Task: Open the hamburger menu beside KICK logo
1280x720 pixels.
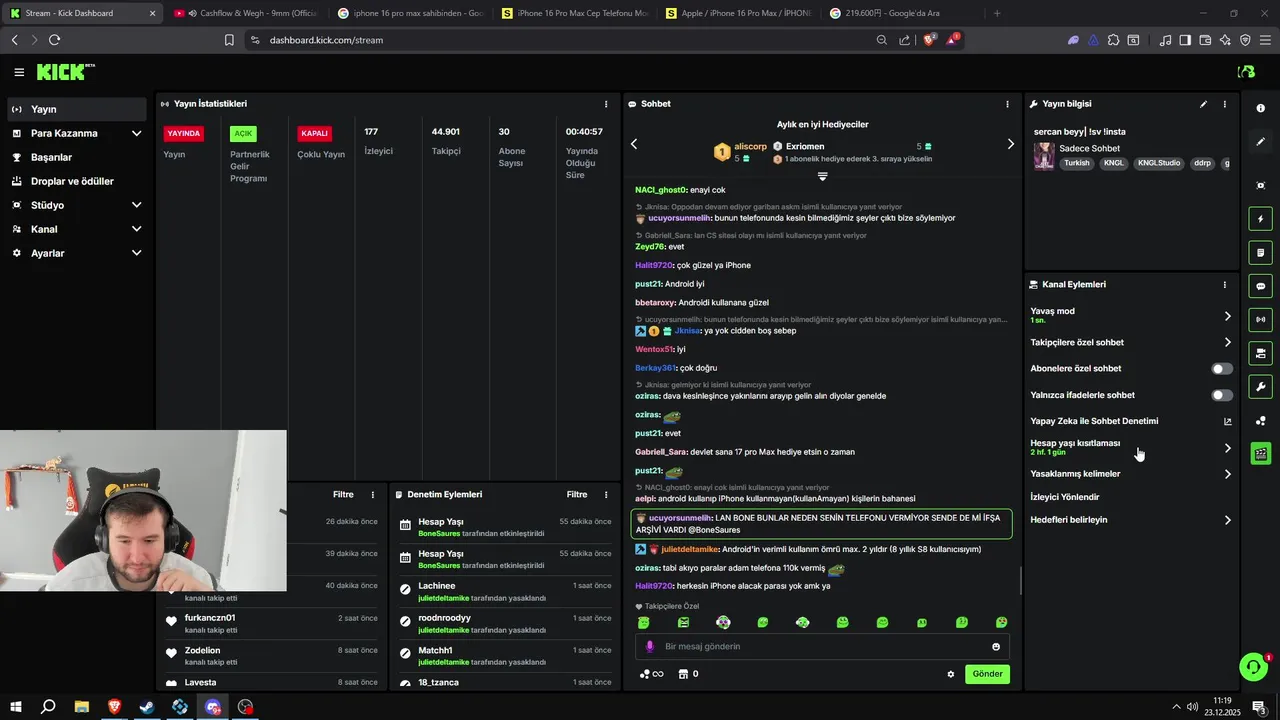Action: [19, 72]
